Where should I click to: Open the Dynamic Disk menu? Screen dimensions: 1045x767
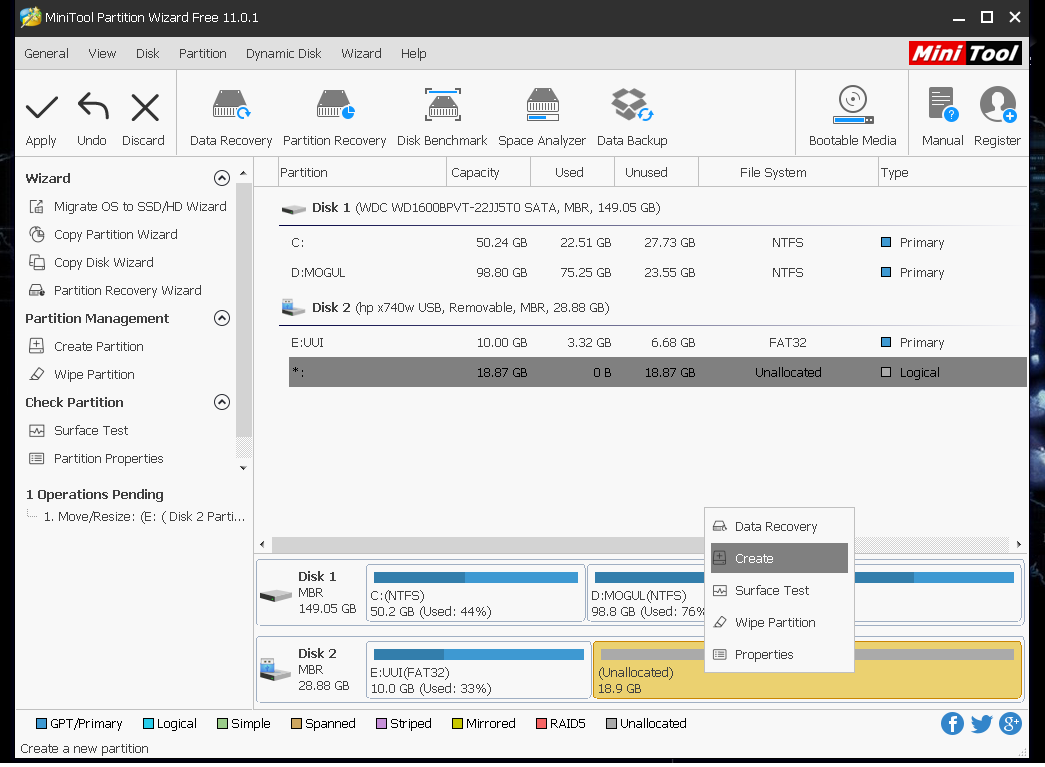[283, 54]
